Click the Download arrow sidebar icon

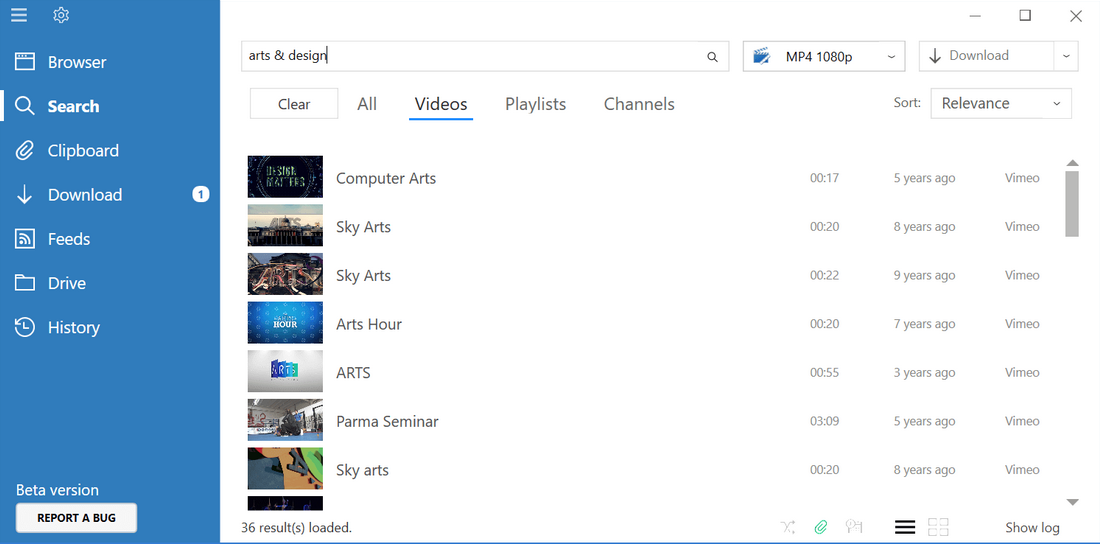pos(25,195)
